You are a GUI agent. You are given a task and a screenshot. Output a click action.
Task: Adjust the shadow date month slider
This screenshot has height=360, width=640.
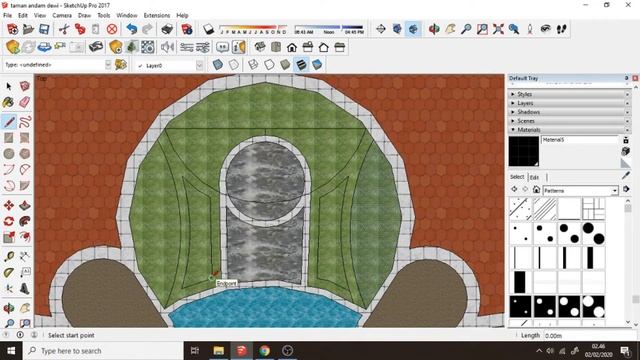253,29
